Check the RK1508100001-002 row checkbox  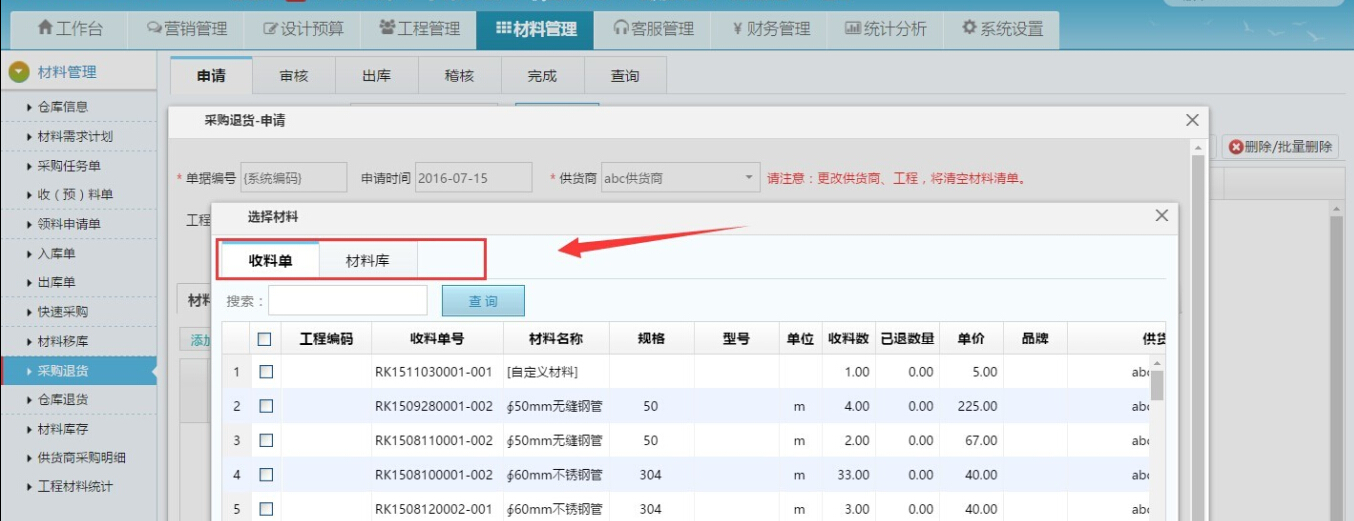[x=266, y=475]
